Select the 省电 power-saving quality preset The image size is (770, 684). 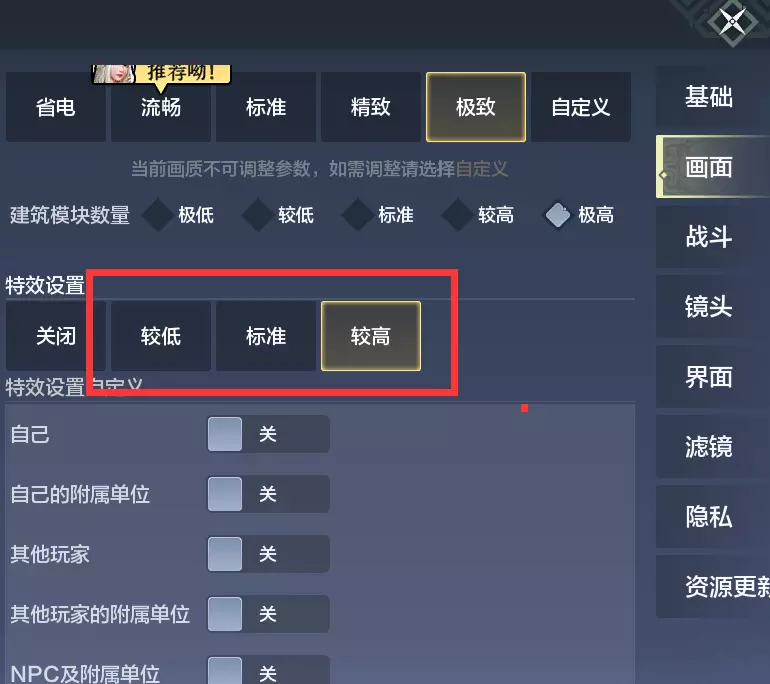pos(55,107)
